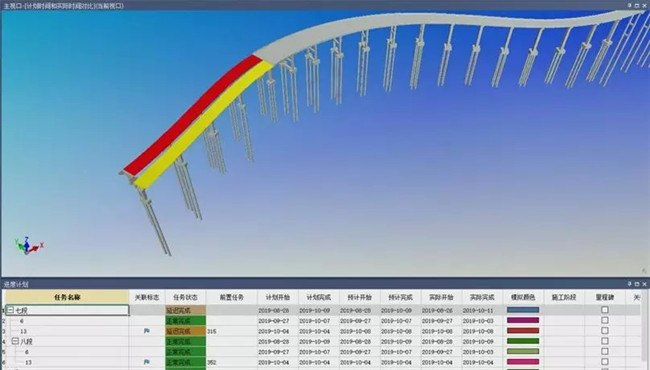
Task: Click the 预计开始 column header
Action: click(359, 297)
